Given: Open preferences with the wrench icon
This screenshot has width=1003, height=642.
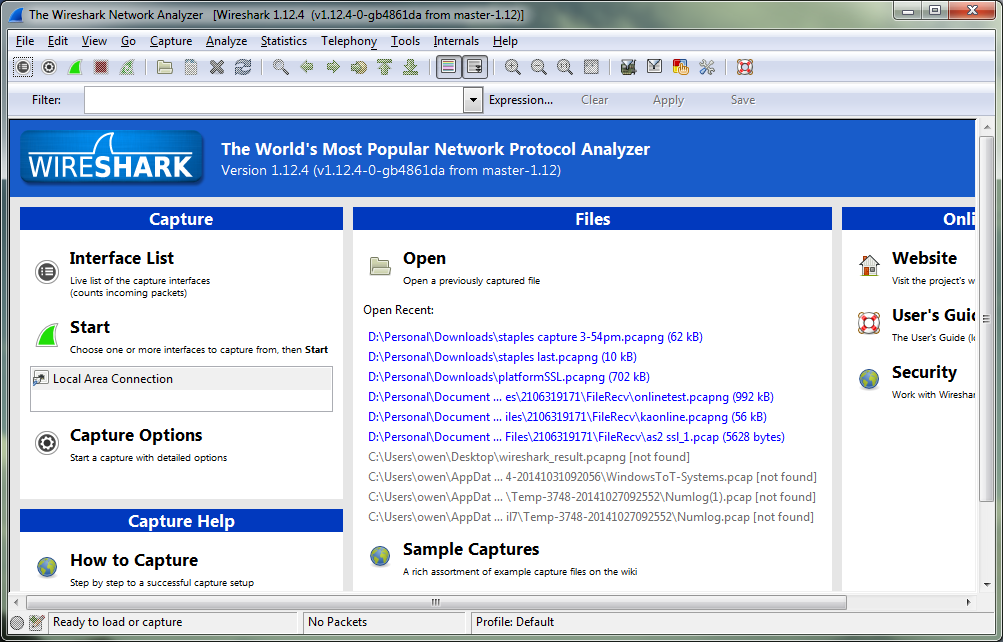Looking at the screenshot, I should point(707,67).
